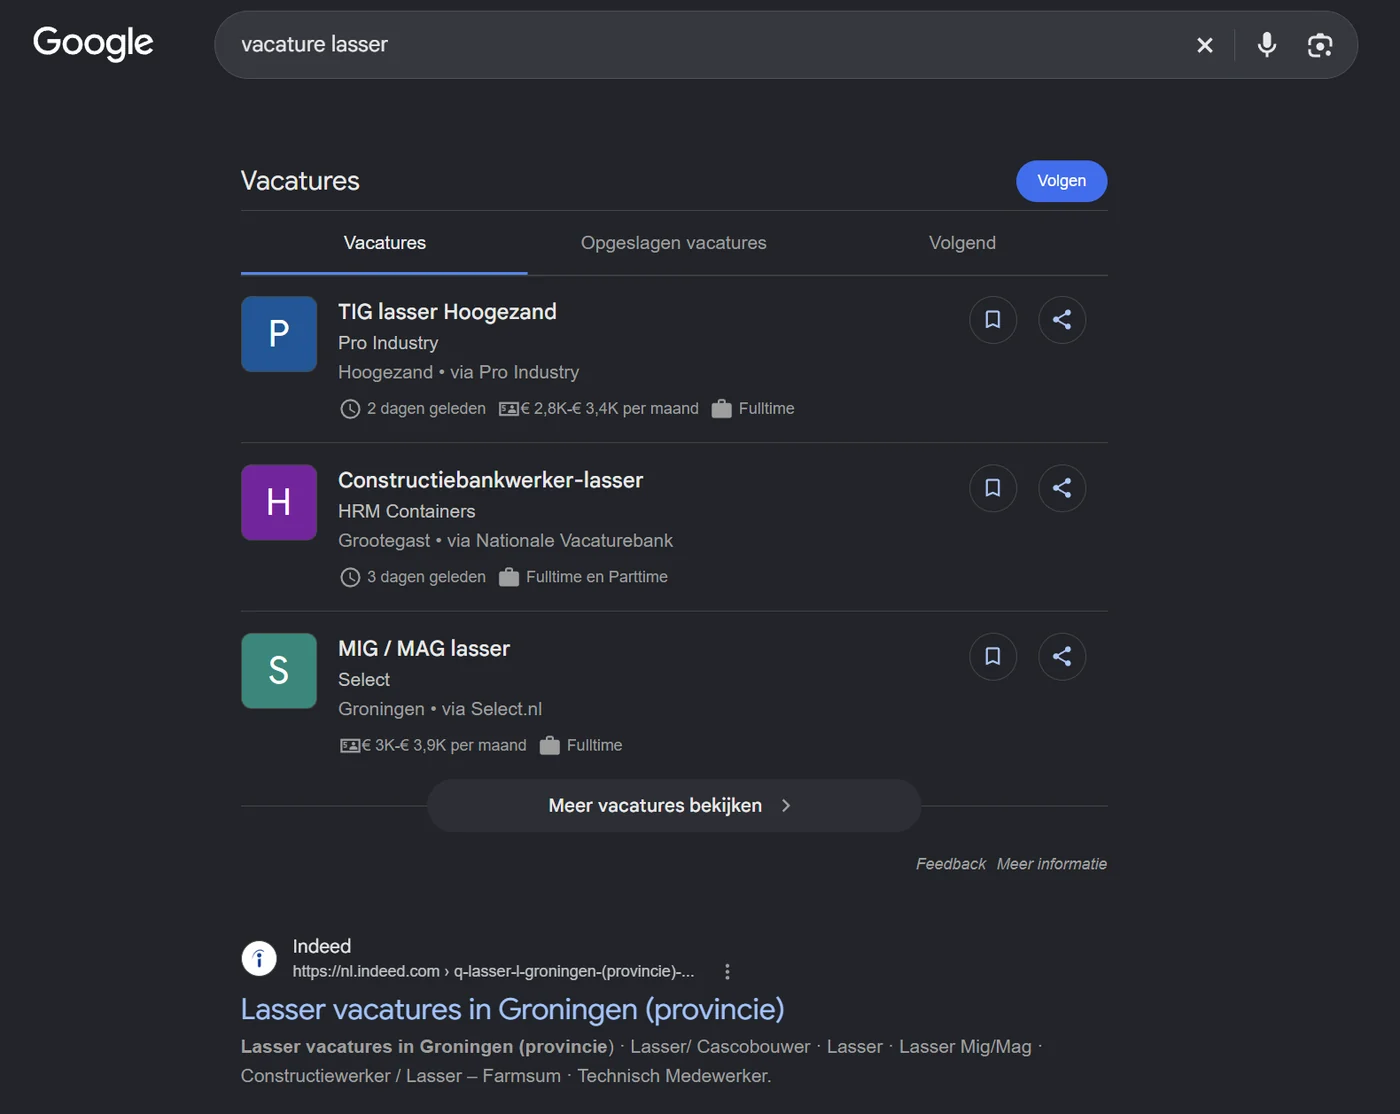Click the HRM Containers H logo
The width and height of the screenshot is (1400, 1114).
279,502
